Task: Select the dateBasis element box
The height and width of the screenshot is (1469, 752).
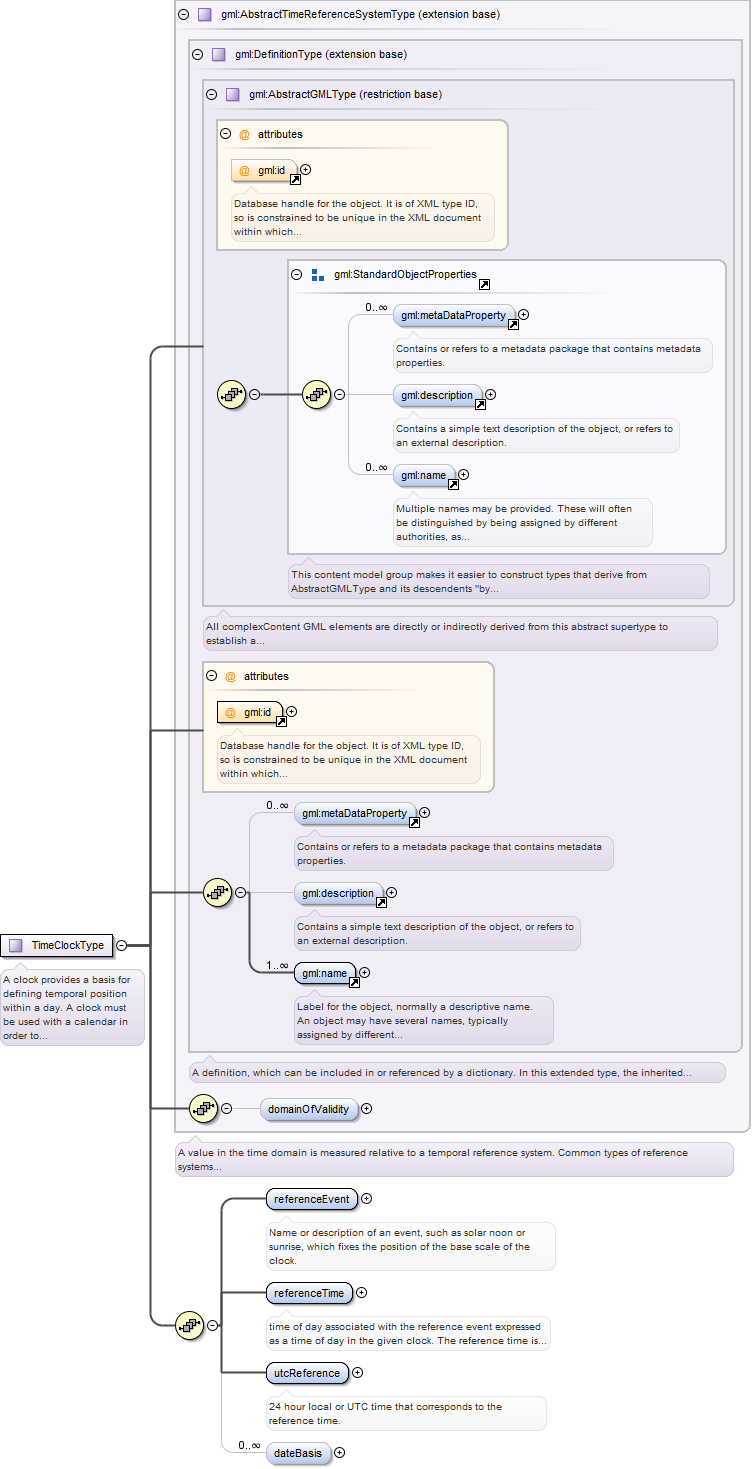Action: point(298,1453)
